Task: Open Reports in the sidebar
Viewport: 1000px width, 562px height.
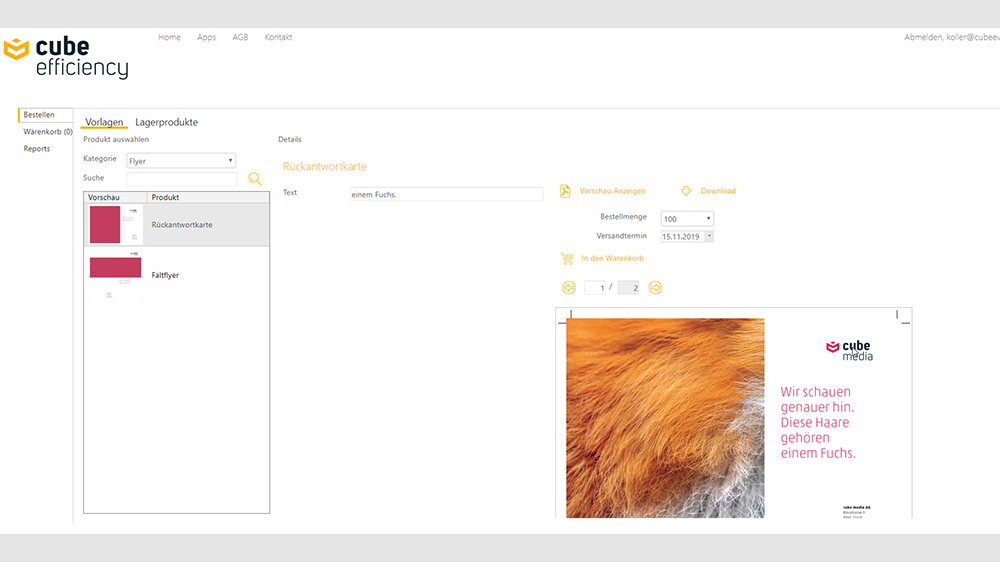Action: tap(36, 149)
